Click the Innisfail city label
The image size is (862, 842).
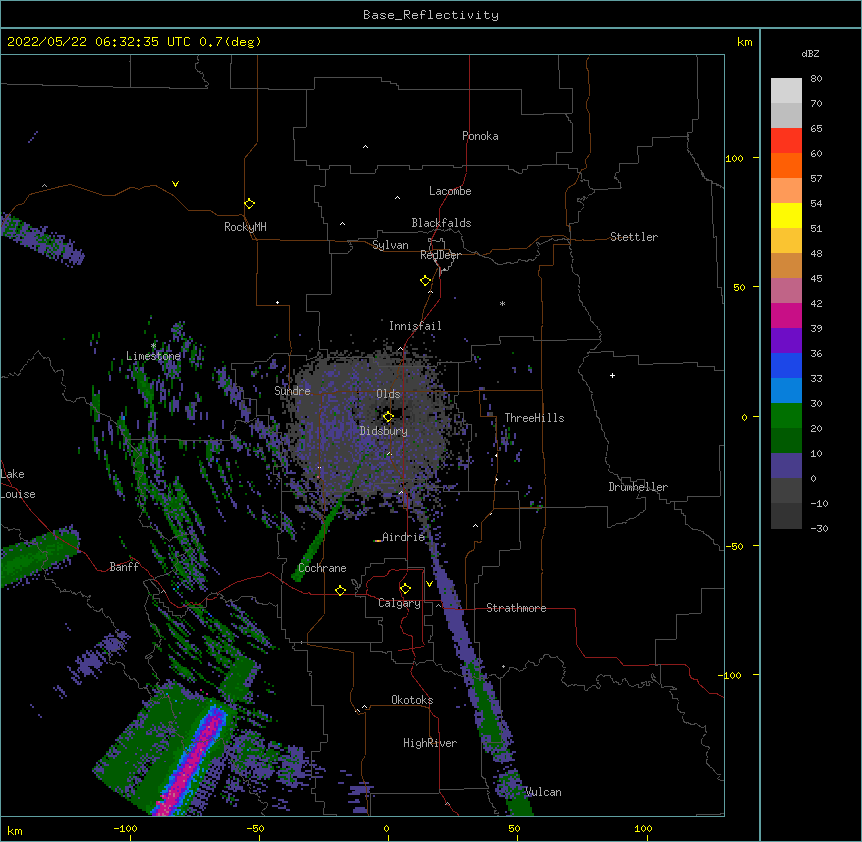pos(415,326)
